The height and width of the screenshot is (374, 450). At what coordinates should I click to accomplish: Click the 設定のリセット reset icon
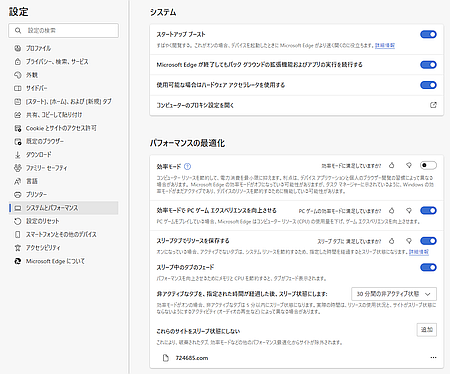coord(18,221)
